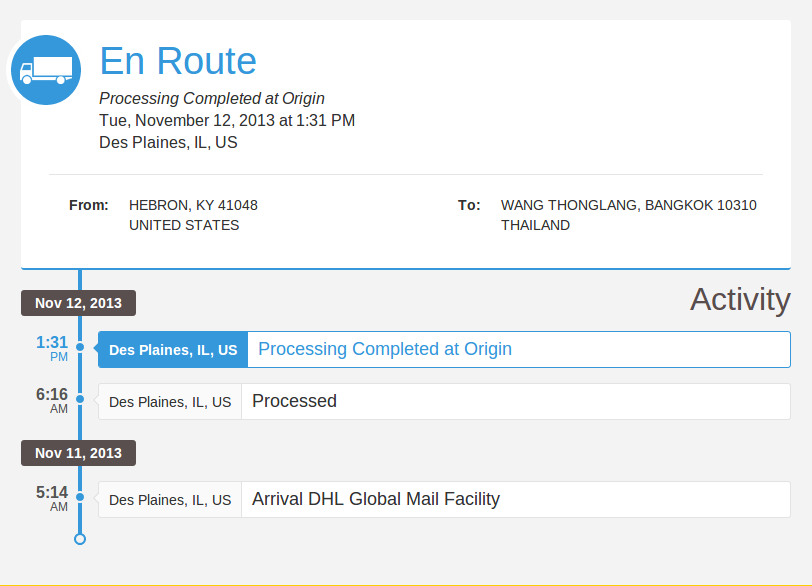Click the 6:16 AM timeline dot
Image resolution: width=812 pixels, height=586 pixels.
[80, 401]
